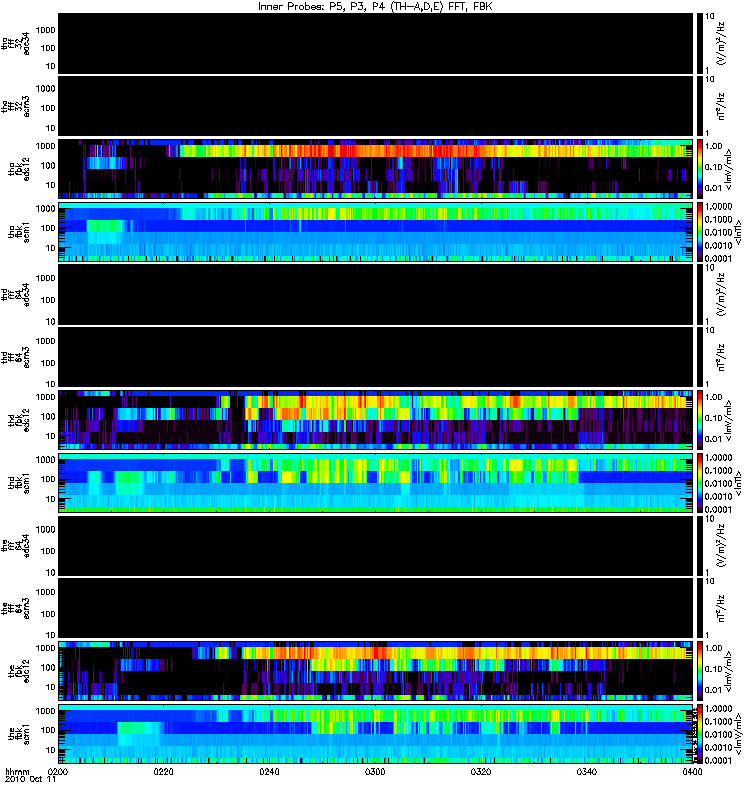Select the thd fbk scm1 spectrogram panel
The height and width of the screenshot is (800, 750).
click(x=375, y=483)
